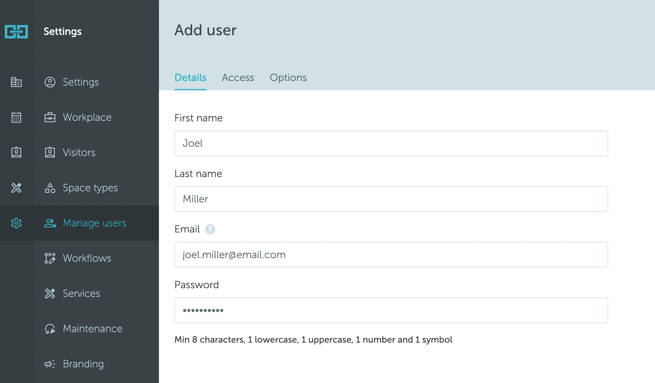Go to Workplace settings
Screen dimensions: 655x383
pos(87,117)
